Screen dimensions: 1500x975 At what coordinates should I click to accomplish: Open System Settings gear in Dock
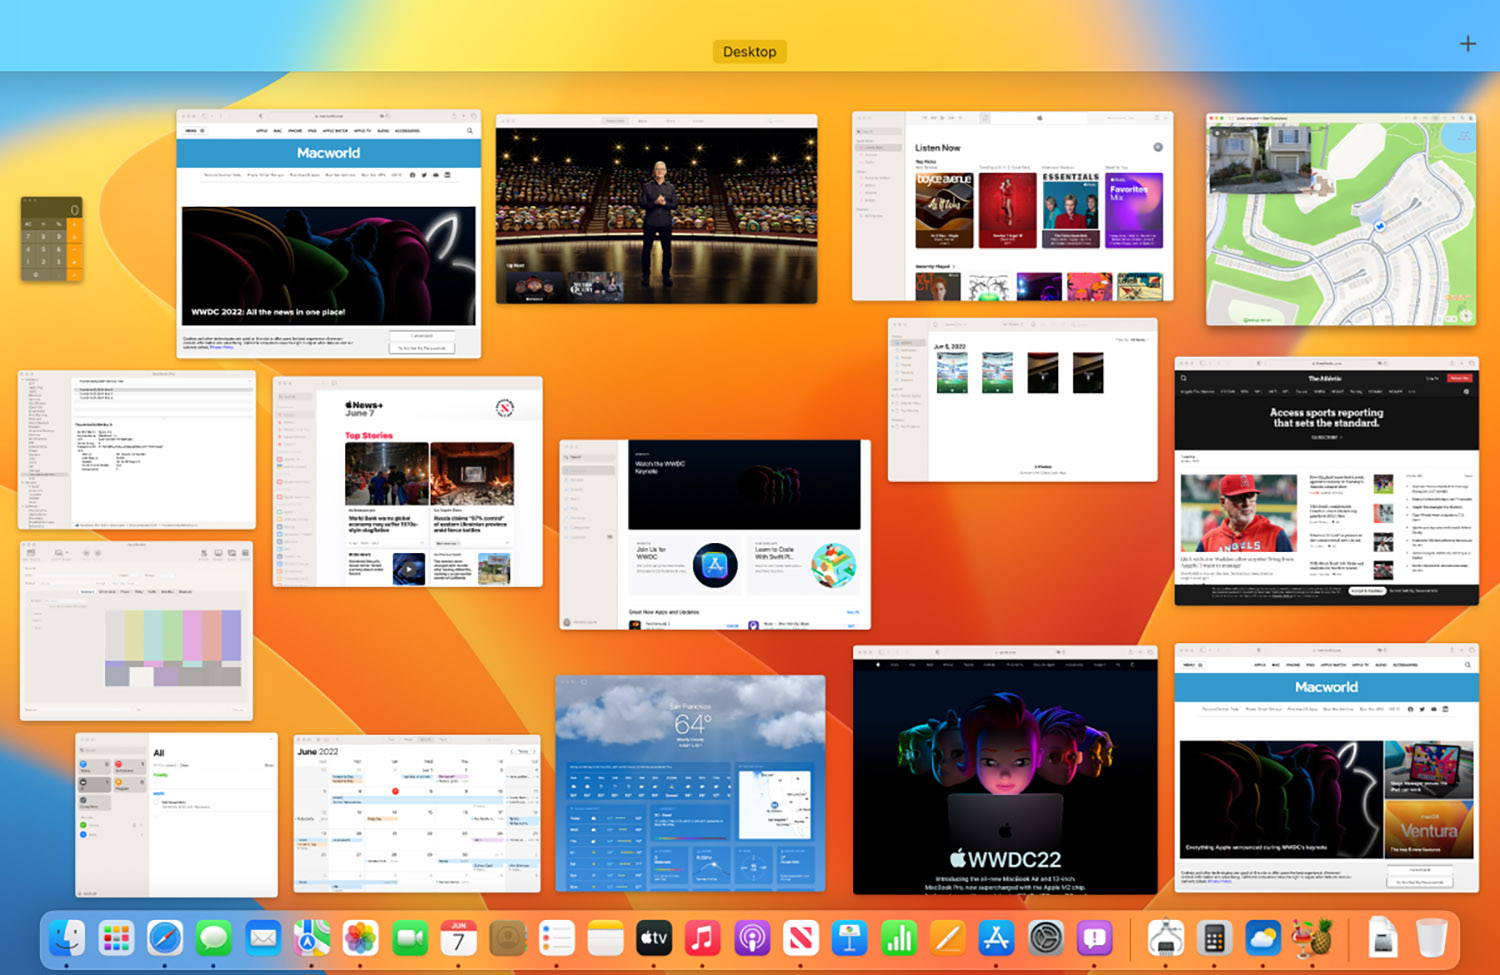click(x=1046, y=938)
